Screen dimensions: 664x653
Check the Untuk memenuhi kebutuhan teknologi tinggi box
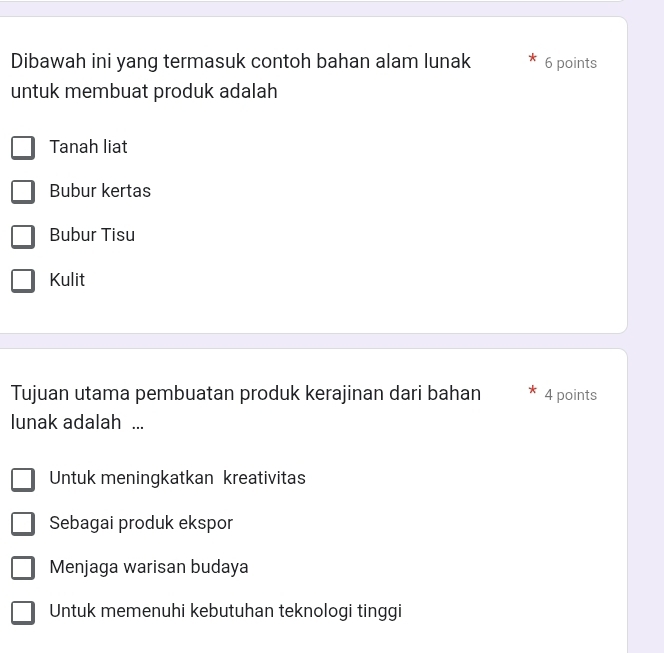point(23,612)
